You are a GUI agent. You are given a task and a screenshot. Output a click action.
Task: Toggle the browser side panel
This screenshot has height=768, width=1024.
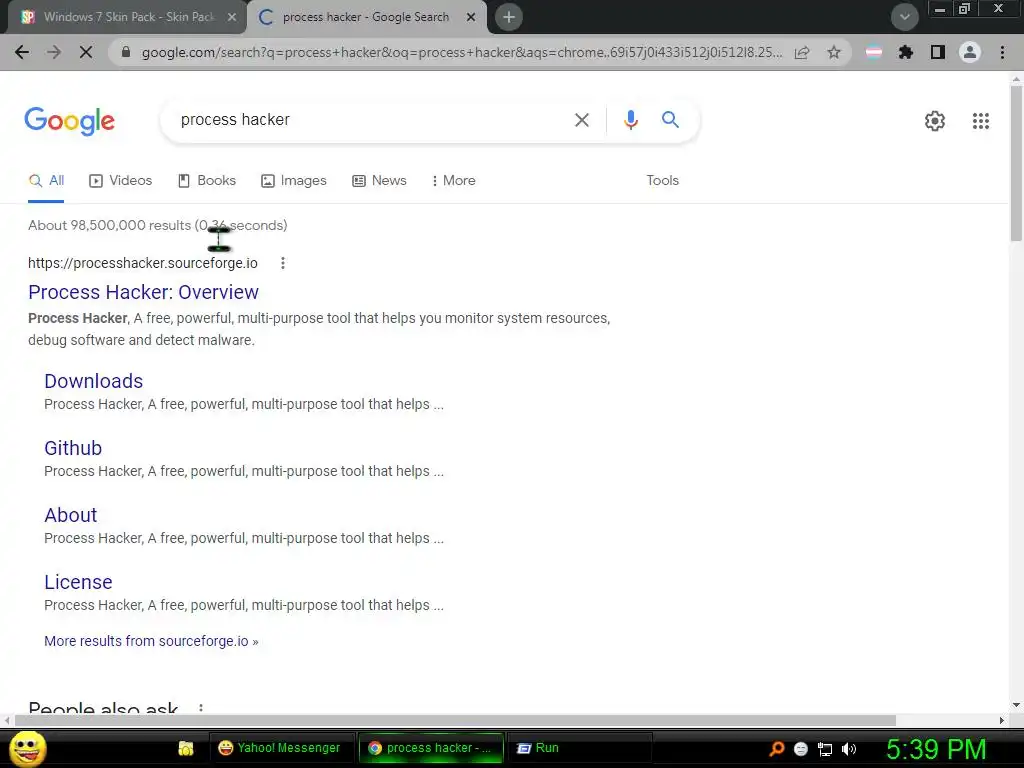pos(938,52)
